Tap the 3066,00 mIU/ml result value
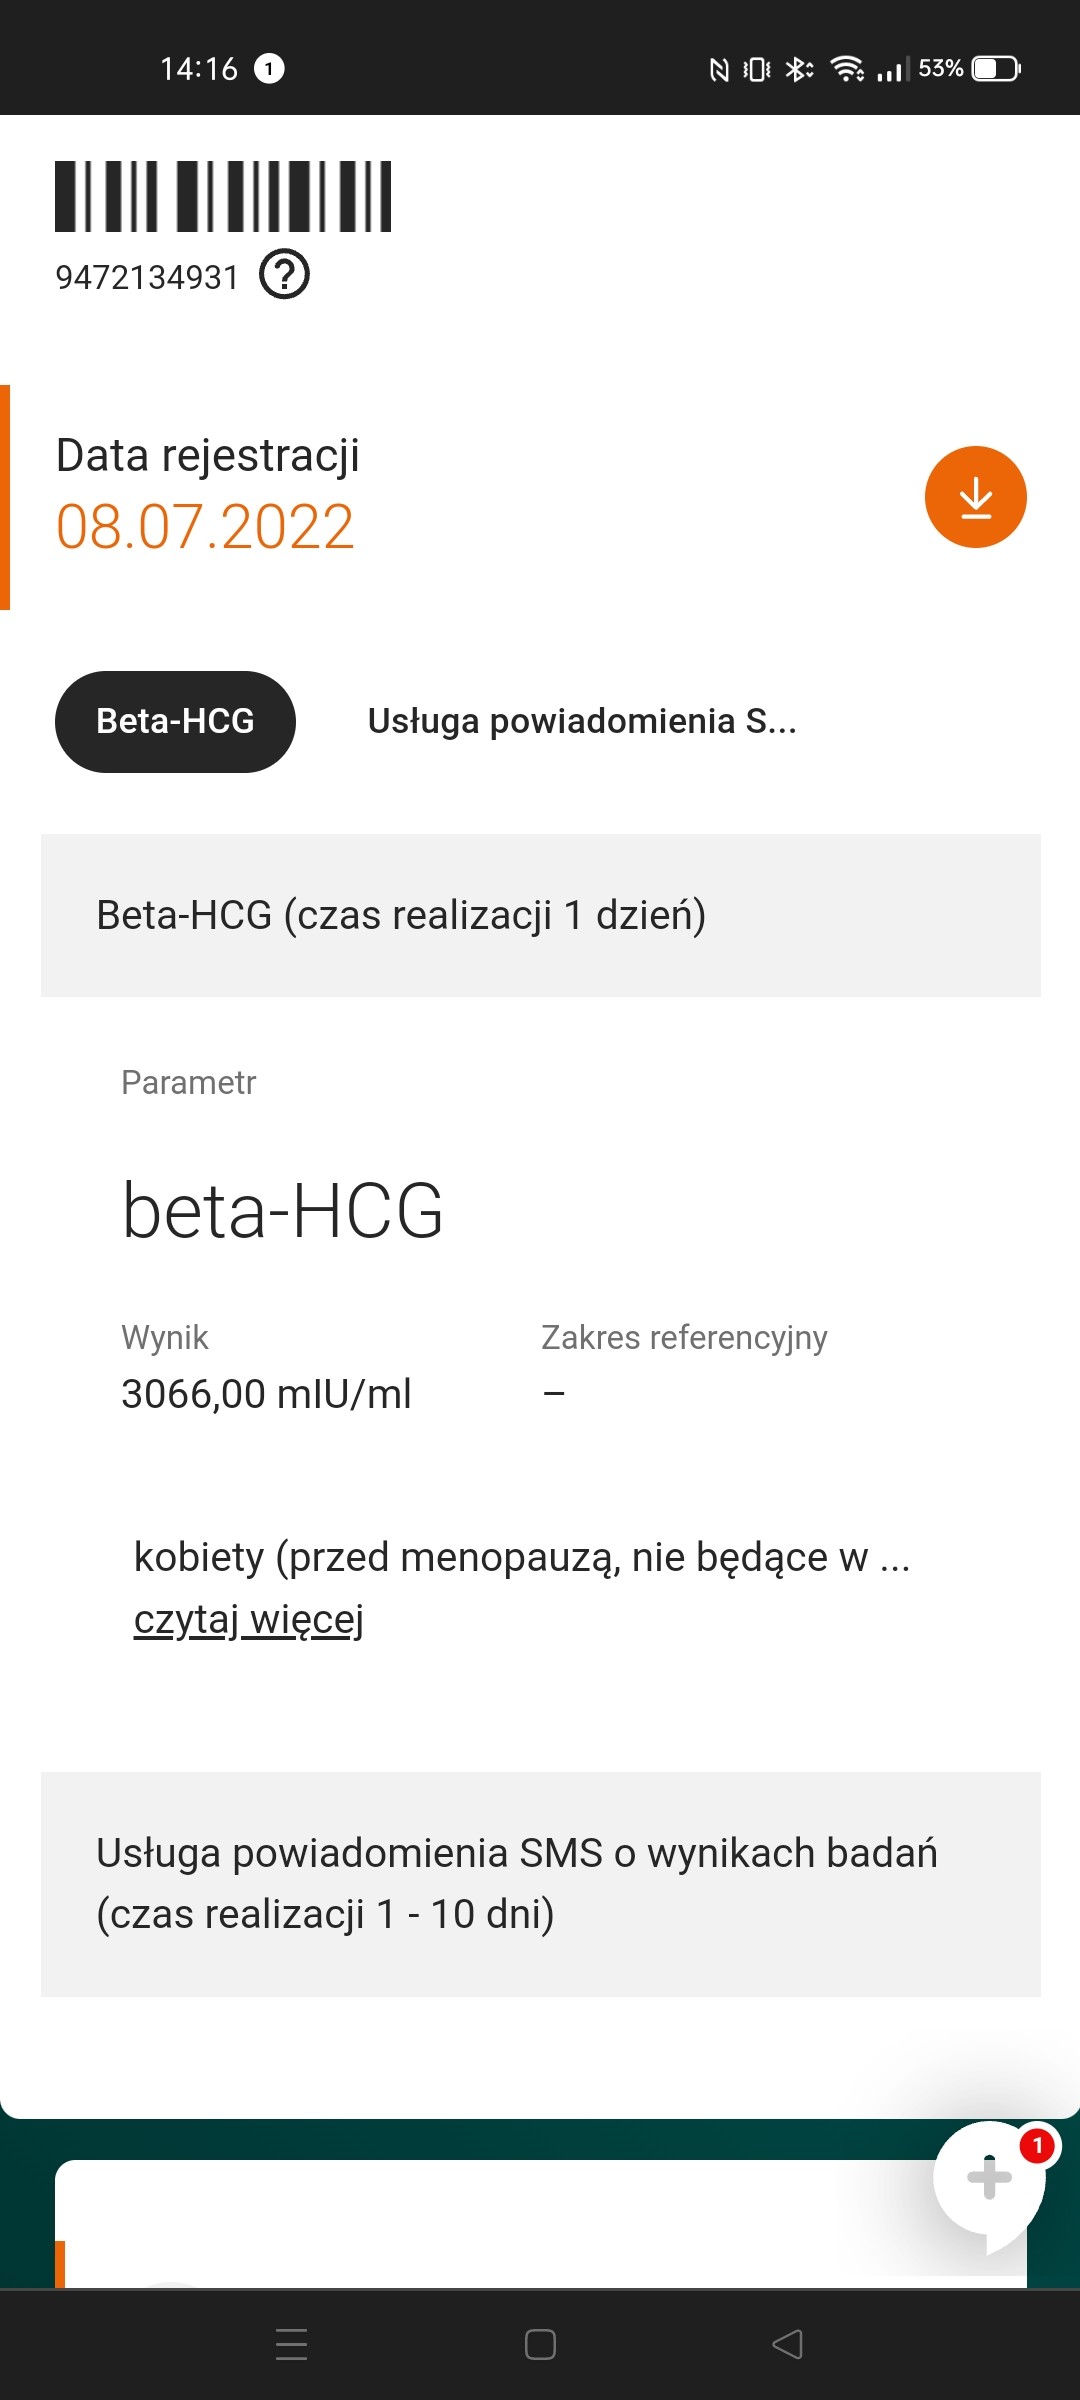This screenshot has width=1080, height=2400. pos(266,1394)
